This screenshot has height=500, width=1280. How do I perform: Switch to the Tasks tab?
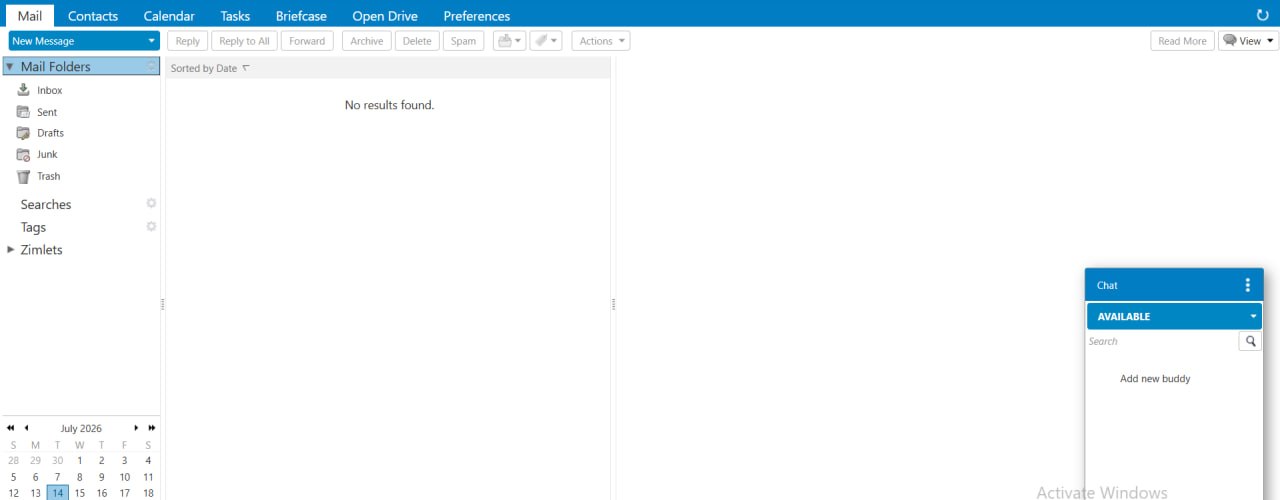click(235, 16)
